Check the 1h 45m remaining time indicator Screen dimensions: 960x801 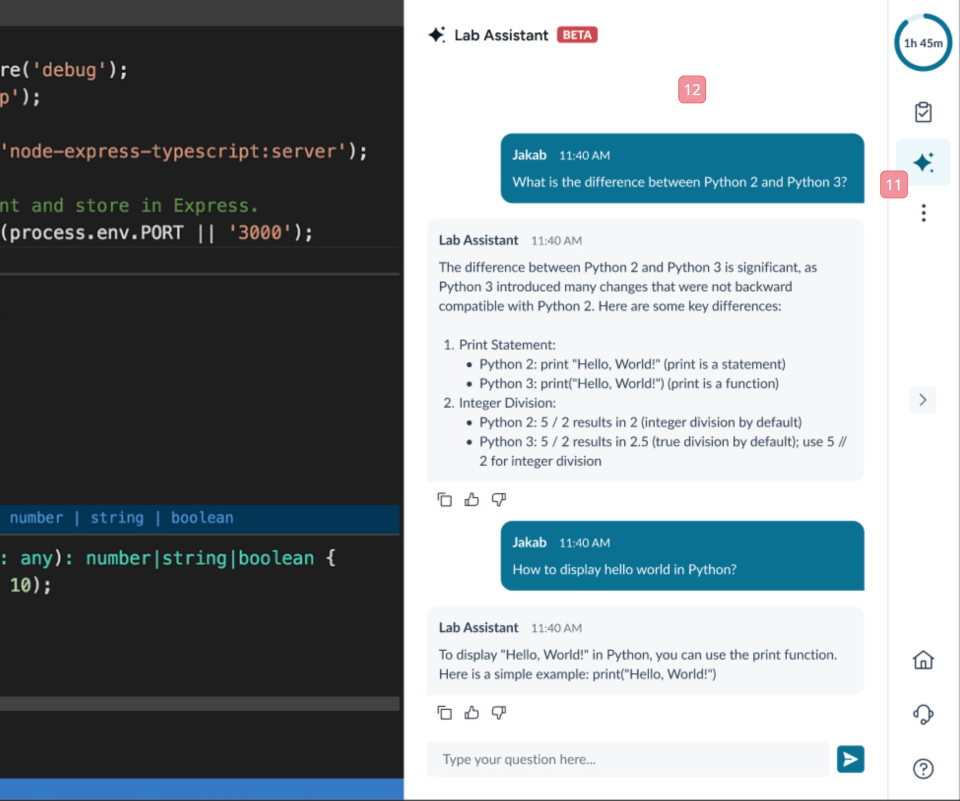tap(923, 43)
